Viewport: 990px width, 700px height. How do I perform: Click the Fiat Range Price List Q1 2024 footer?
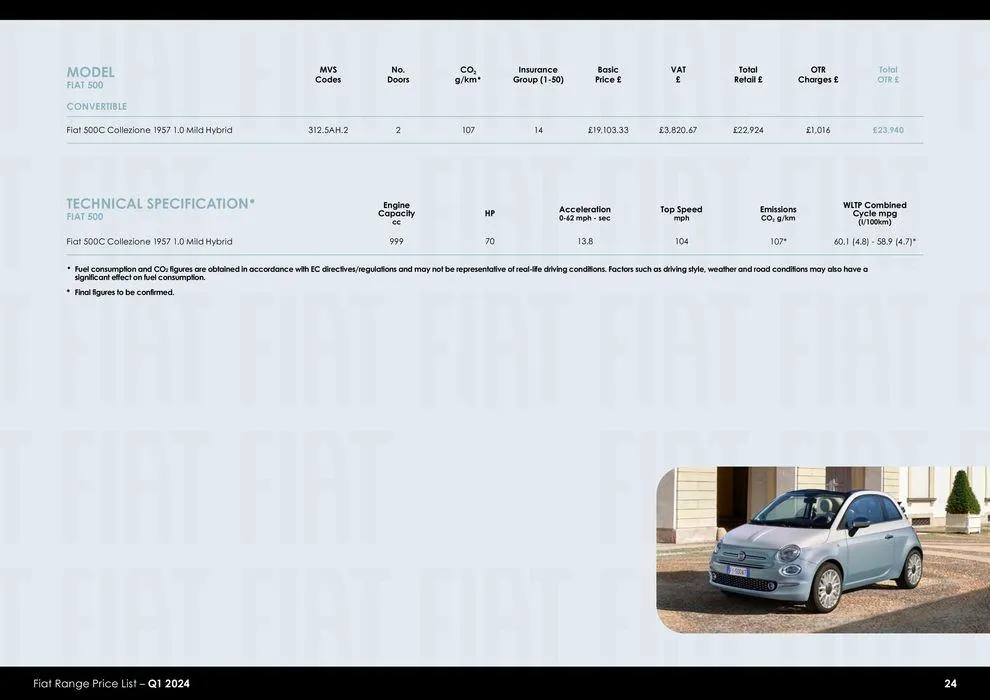(110, 682)
